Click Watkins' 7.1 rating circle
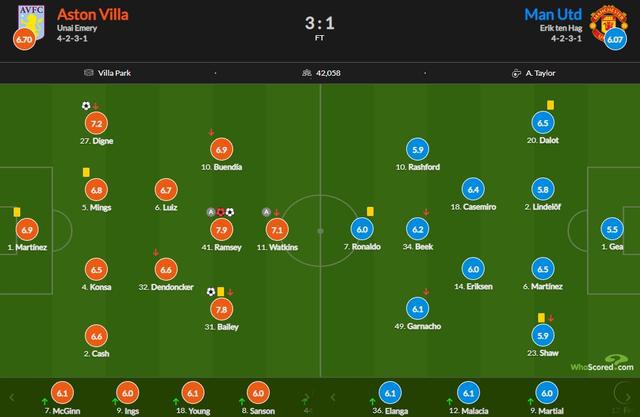This screenshot has height=417, width=640. tap(277, 229)
